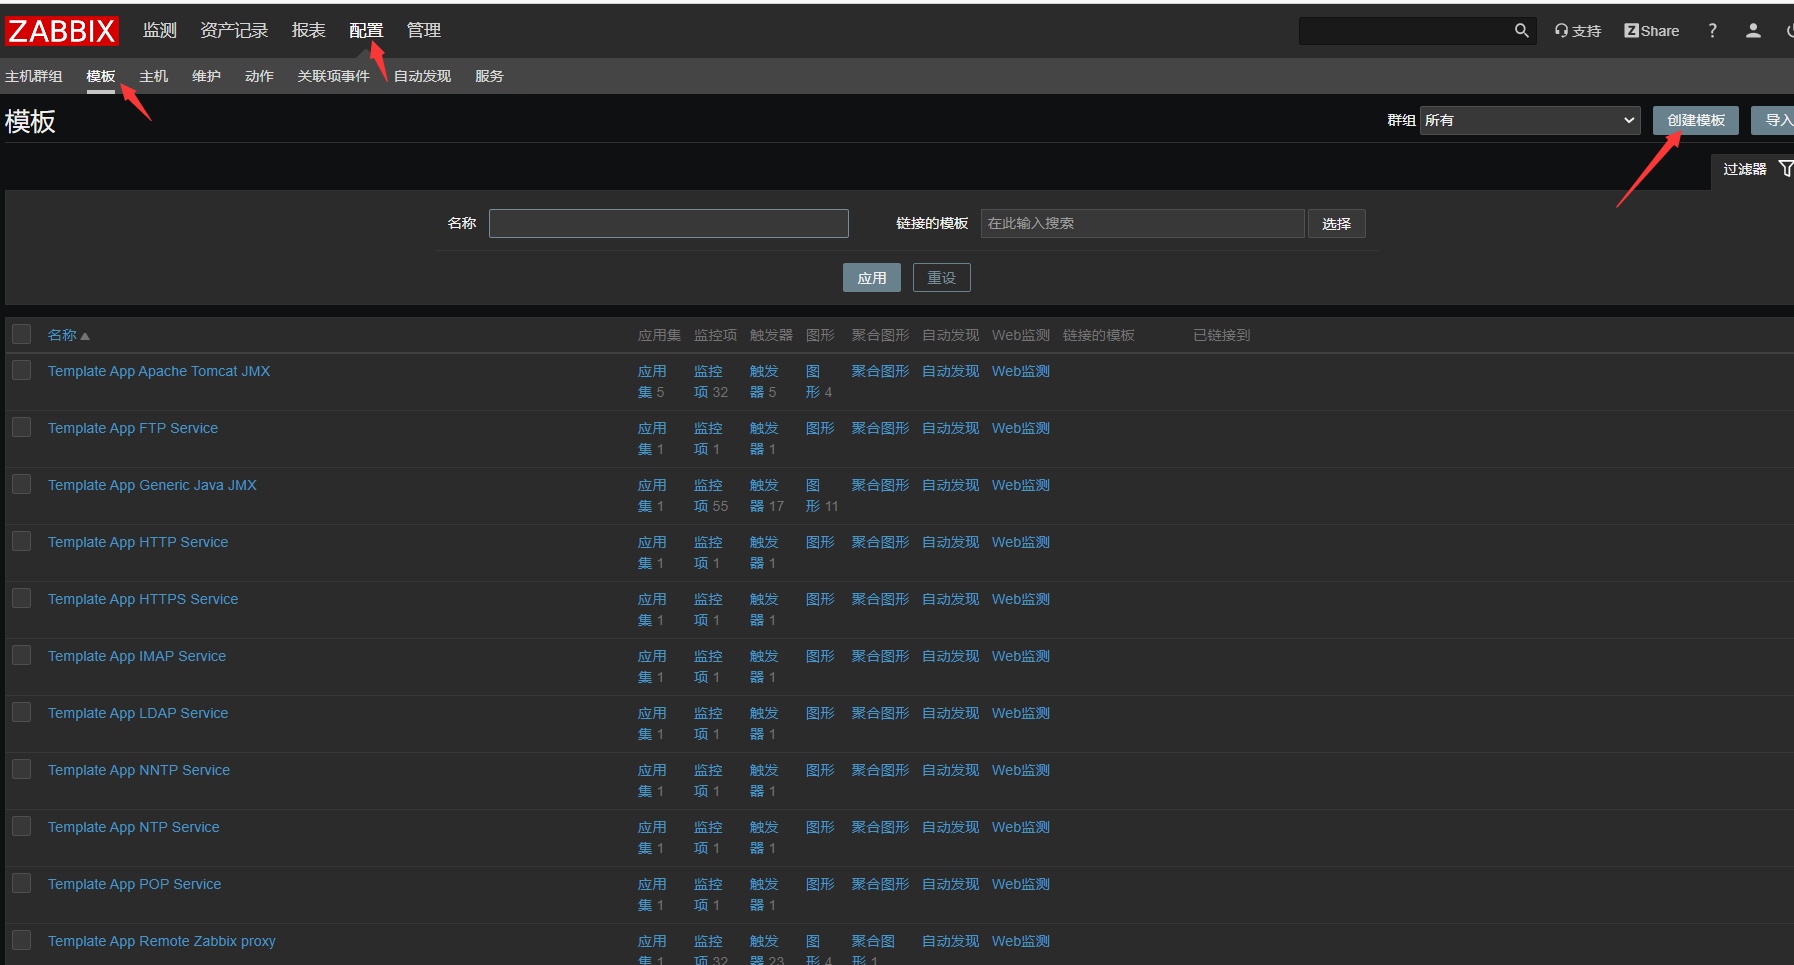The width and height of the screenshot is (1794, 965).
Task: Open the 支持 support link
Action: tap(1577, 31)
